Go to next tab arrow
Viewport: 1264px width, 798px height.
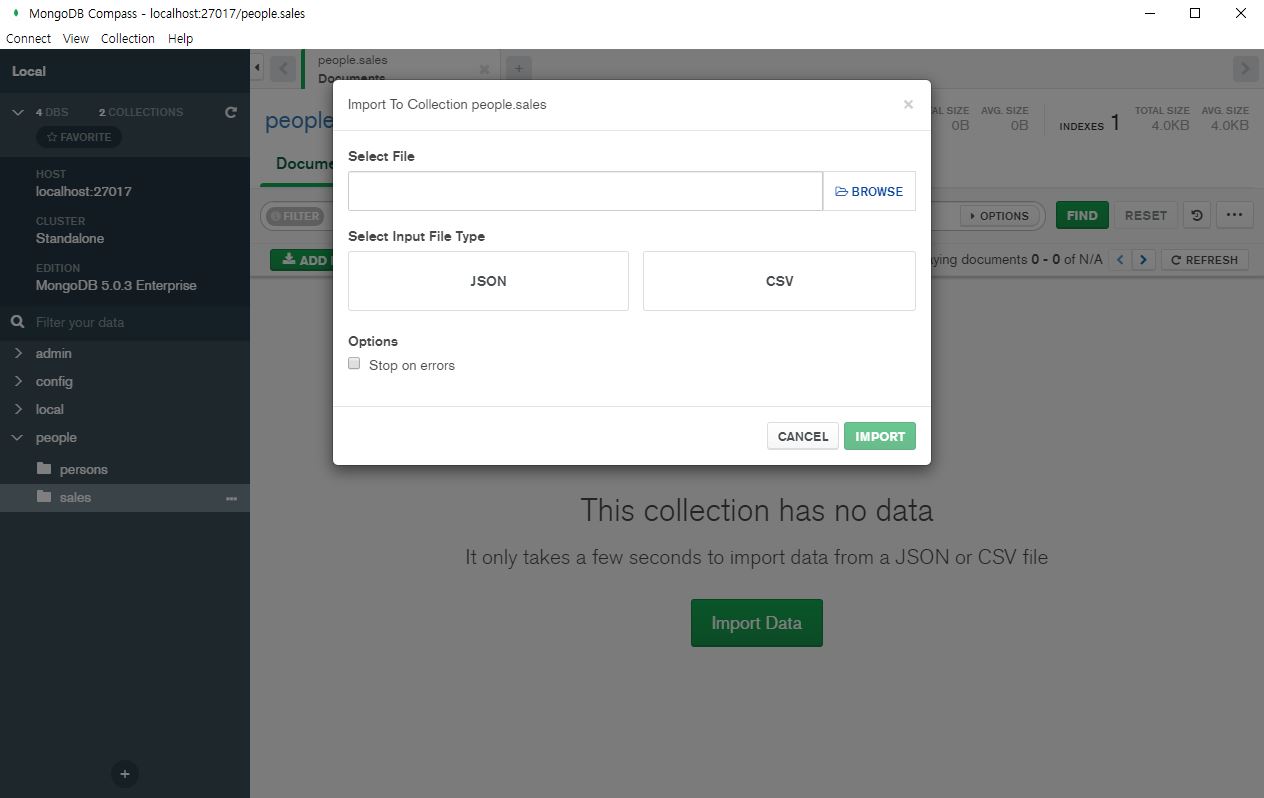coord(1245,69)
